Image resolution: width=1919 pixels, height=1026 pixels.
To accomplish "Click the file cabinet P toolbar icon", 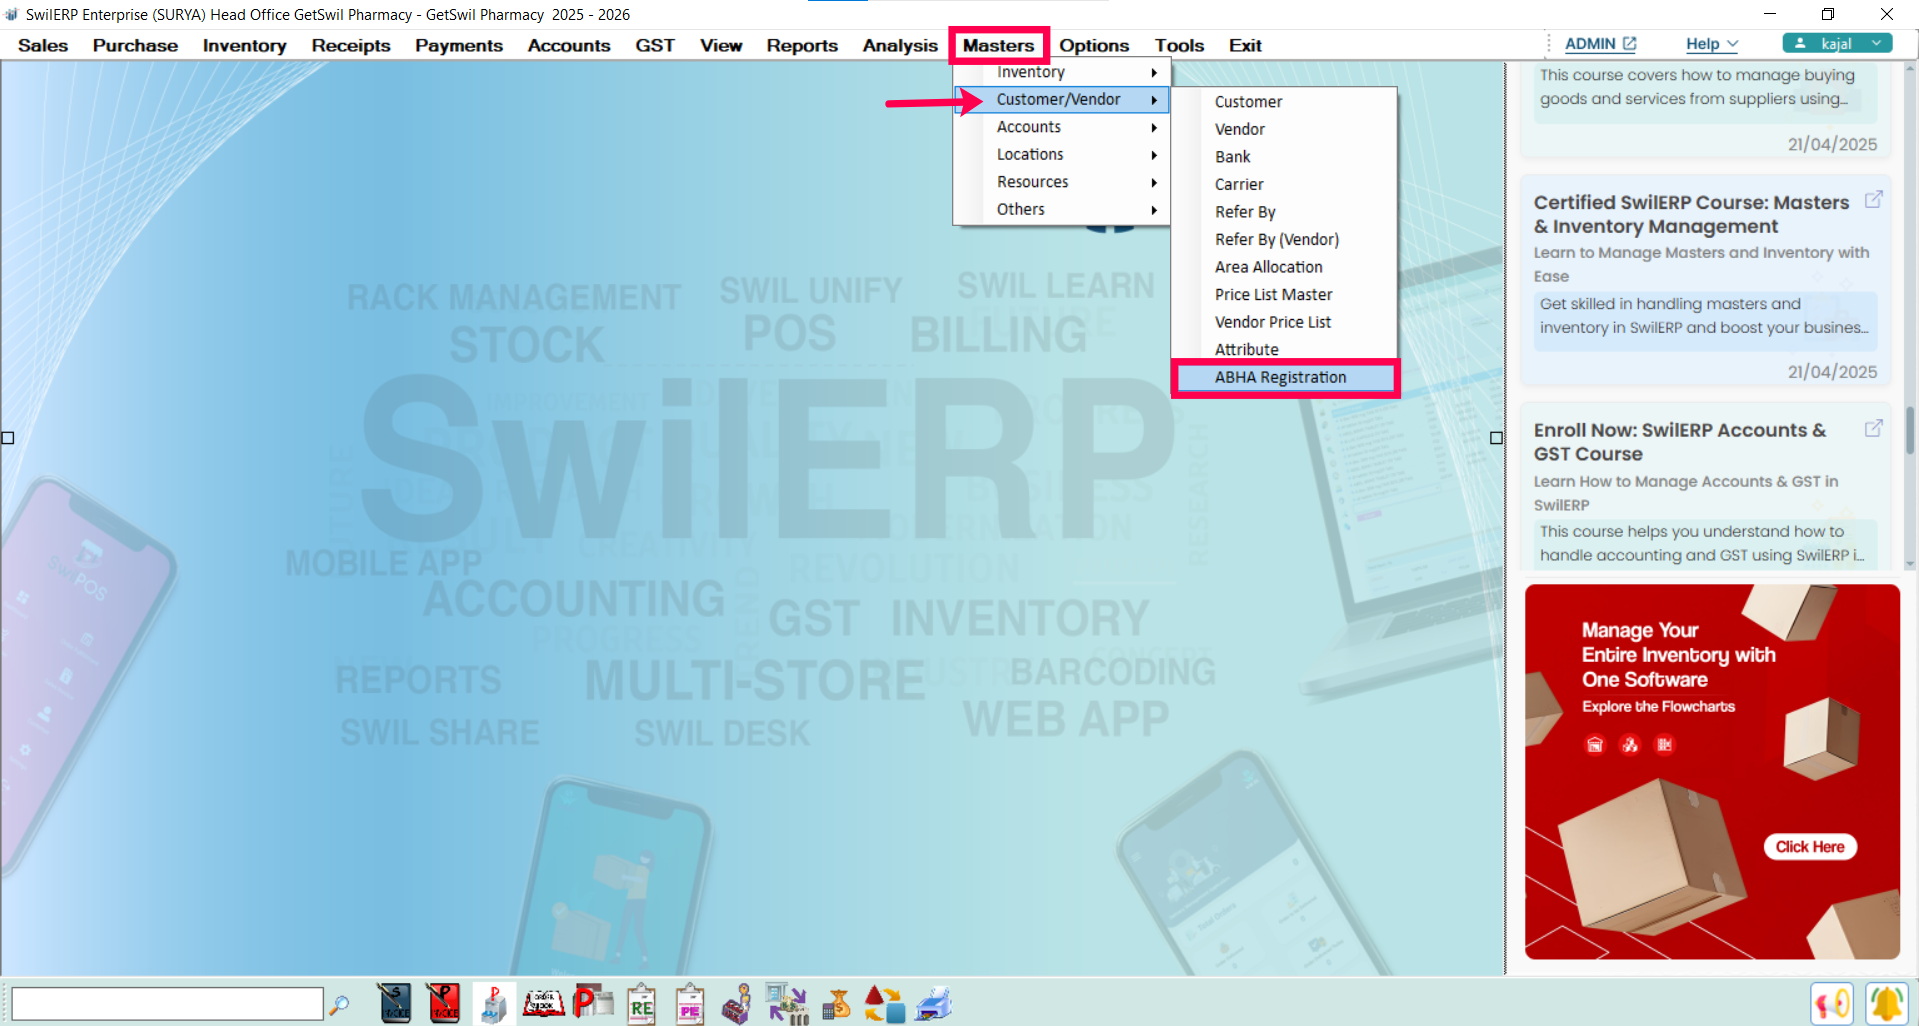I will (x=494, y=1003).
